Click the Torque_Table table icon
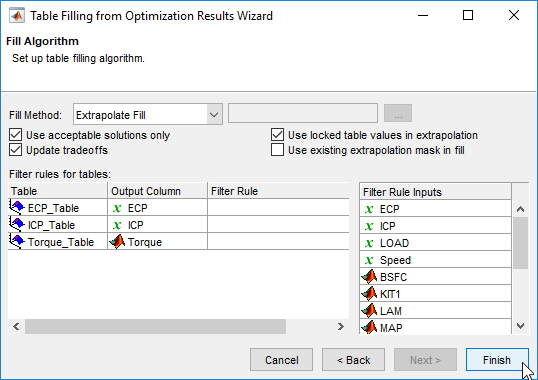 coord(17,241)
